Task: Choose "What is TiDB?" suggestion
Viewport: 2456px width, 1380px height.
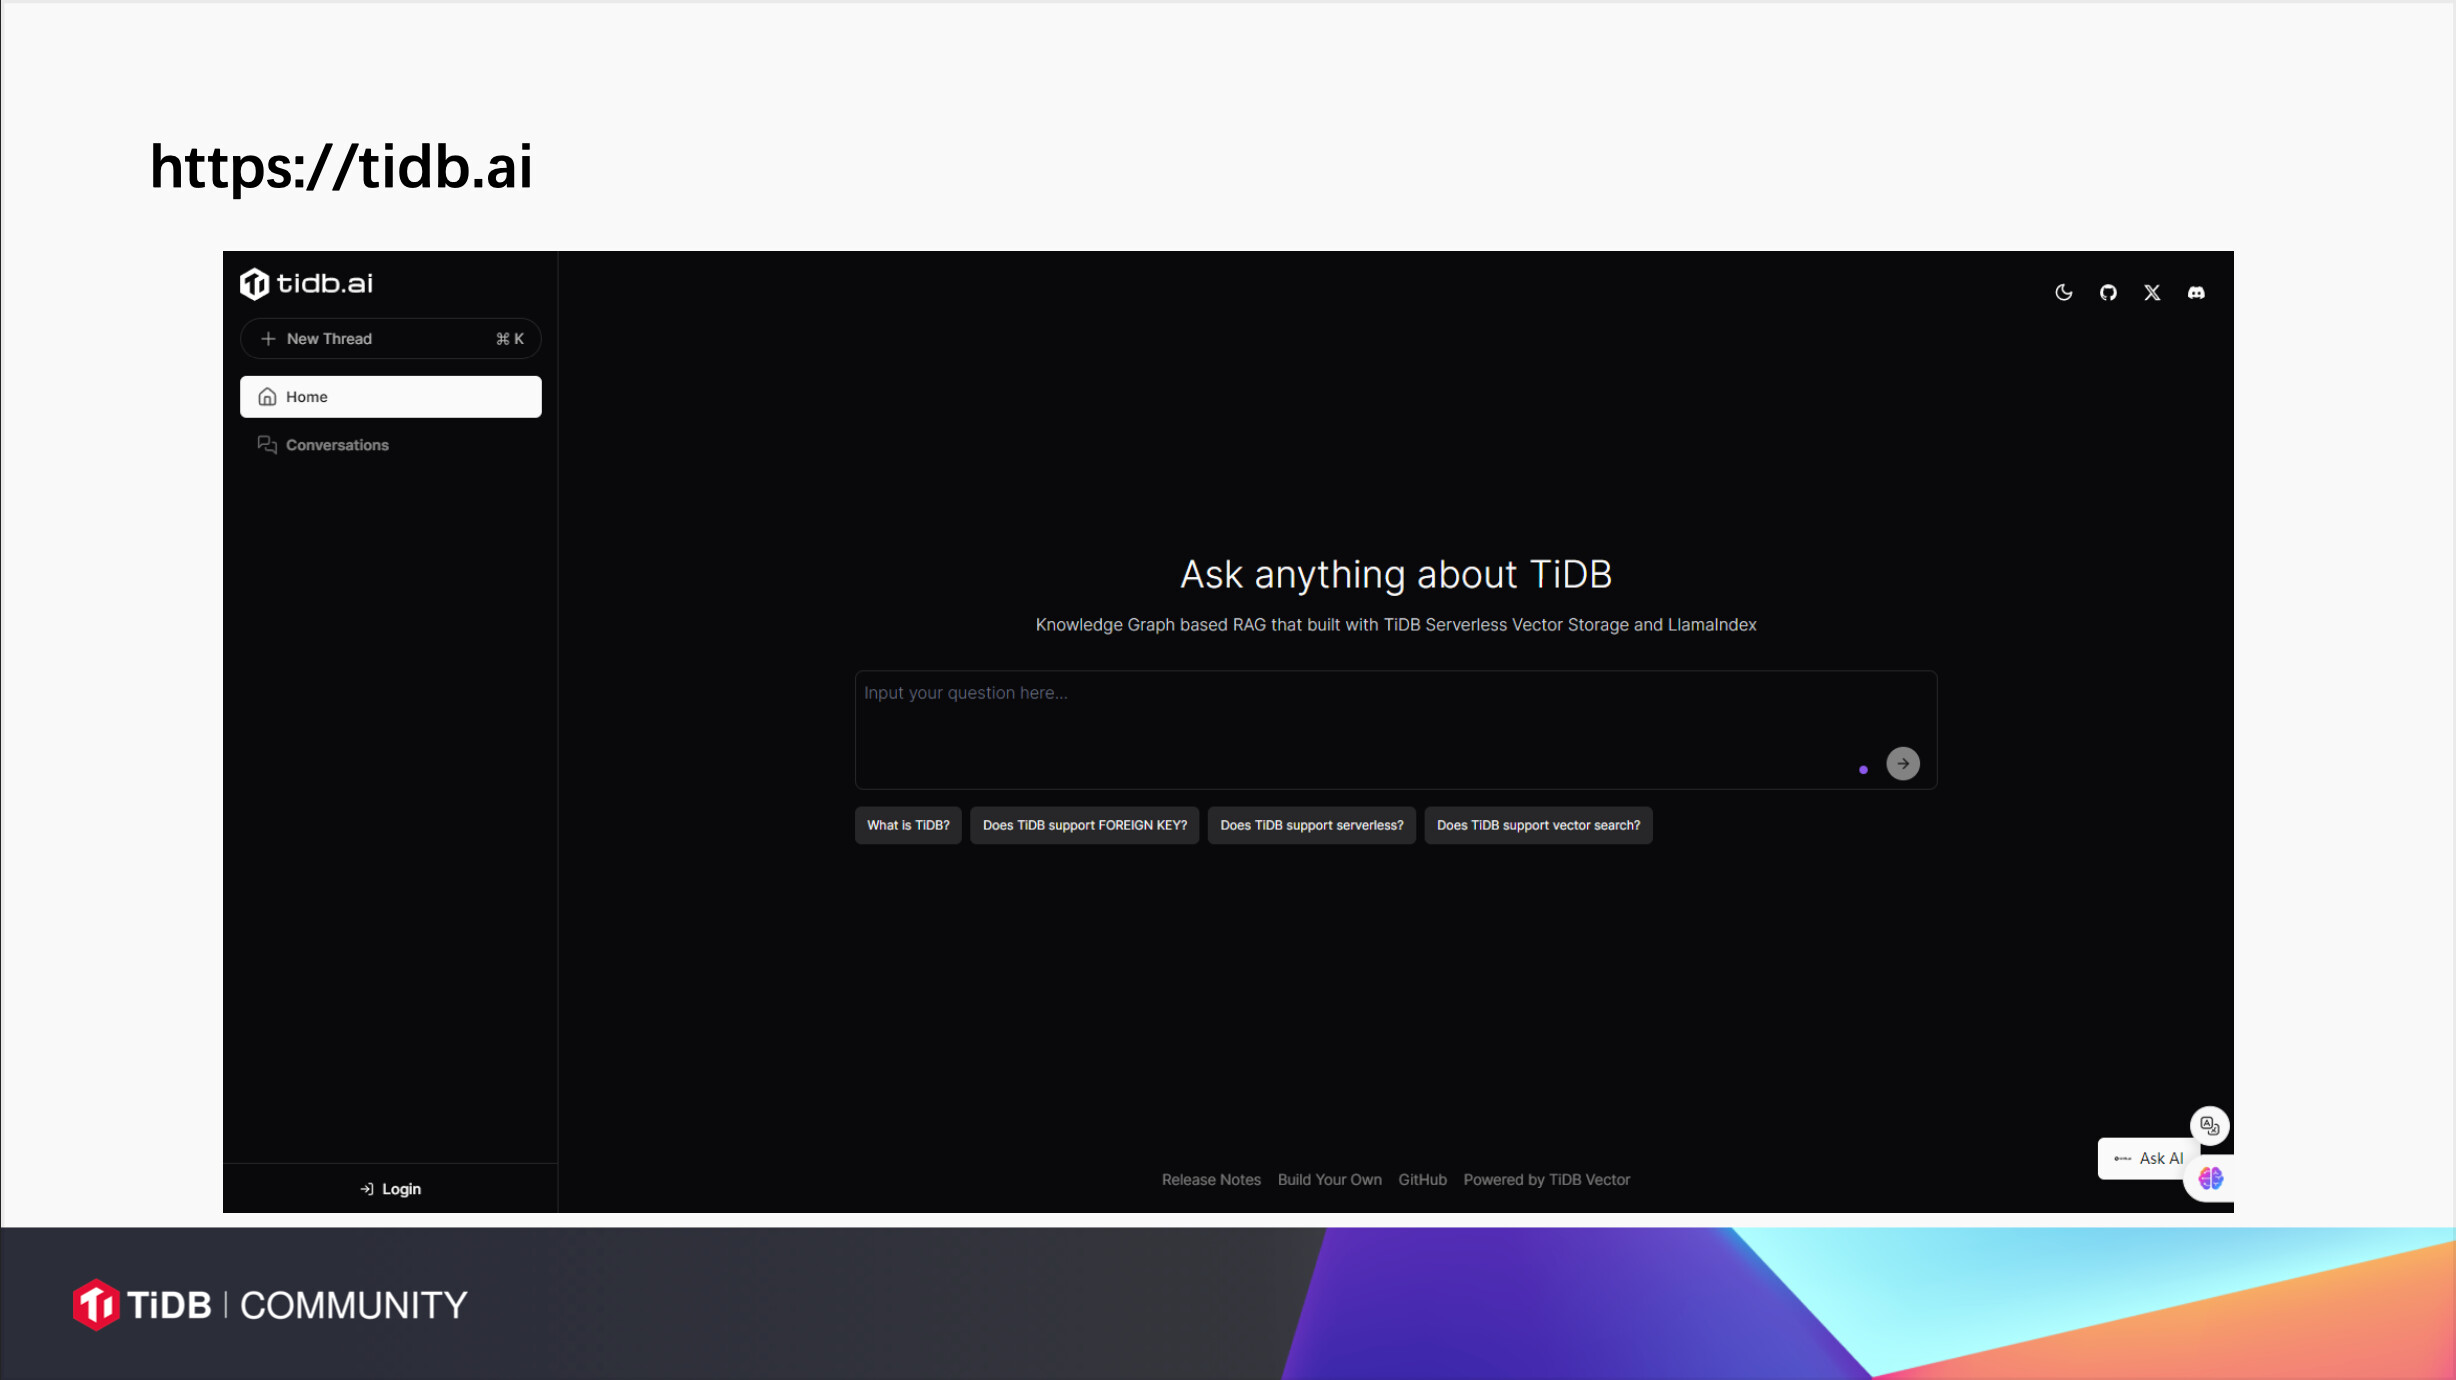Action: click(x=907, y=825)
